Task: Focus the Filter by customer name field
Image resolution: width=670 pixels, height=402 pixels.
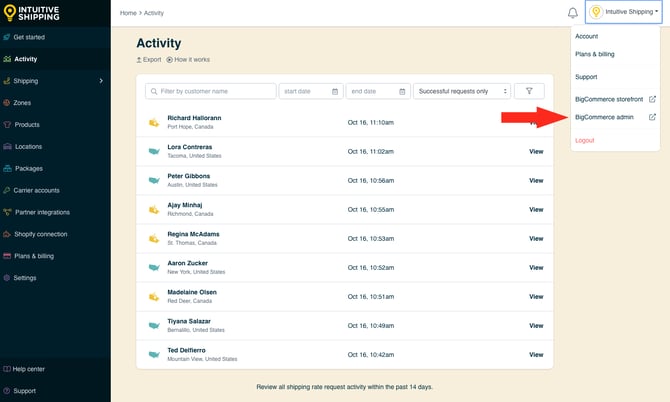Action: coord(211,91)
